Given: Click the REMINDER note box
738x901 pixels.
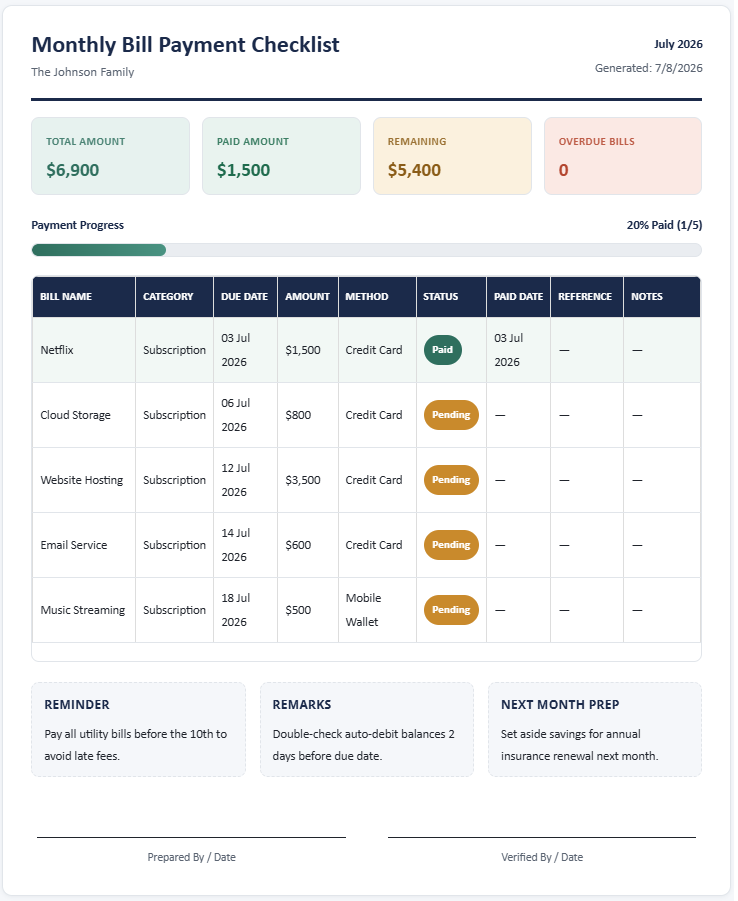Looking at the screenshot, I should pyautogui.click(x=139, y=730).
